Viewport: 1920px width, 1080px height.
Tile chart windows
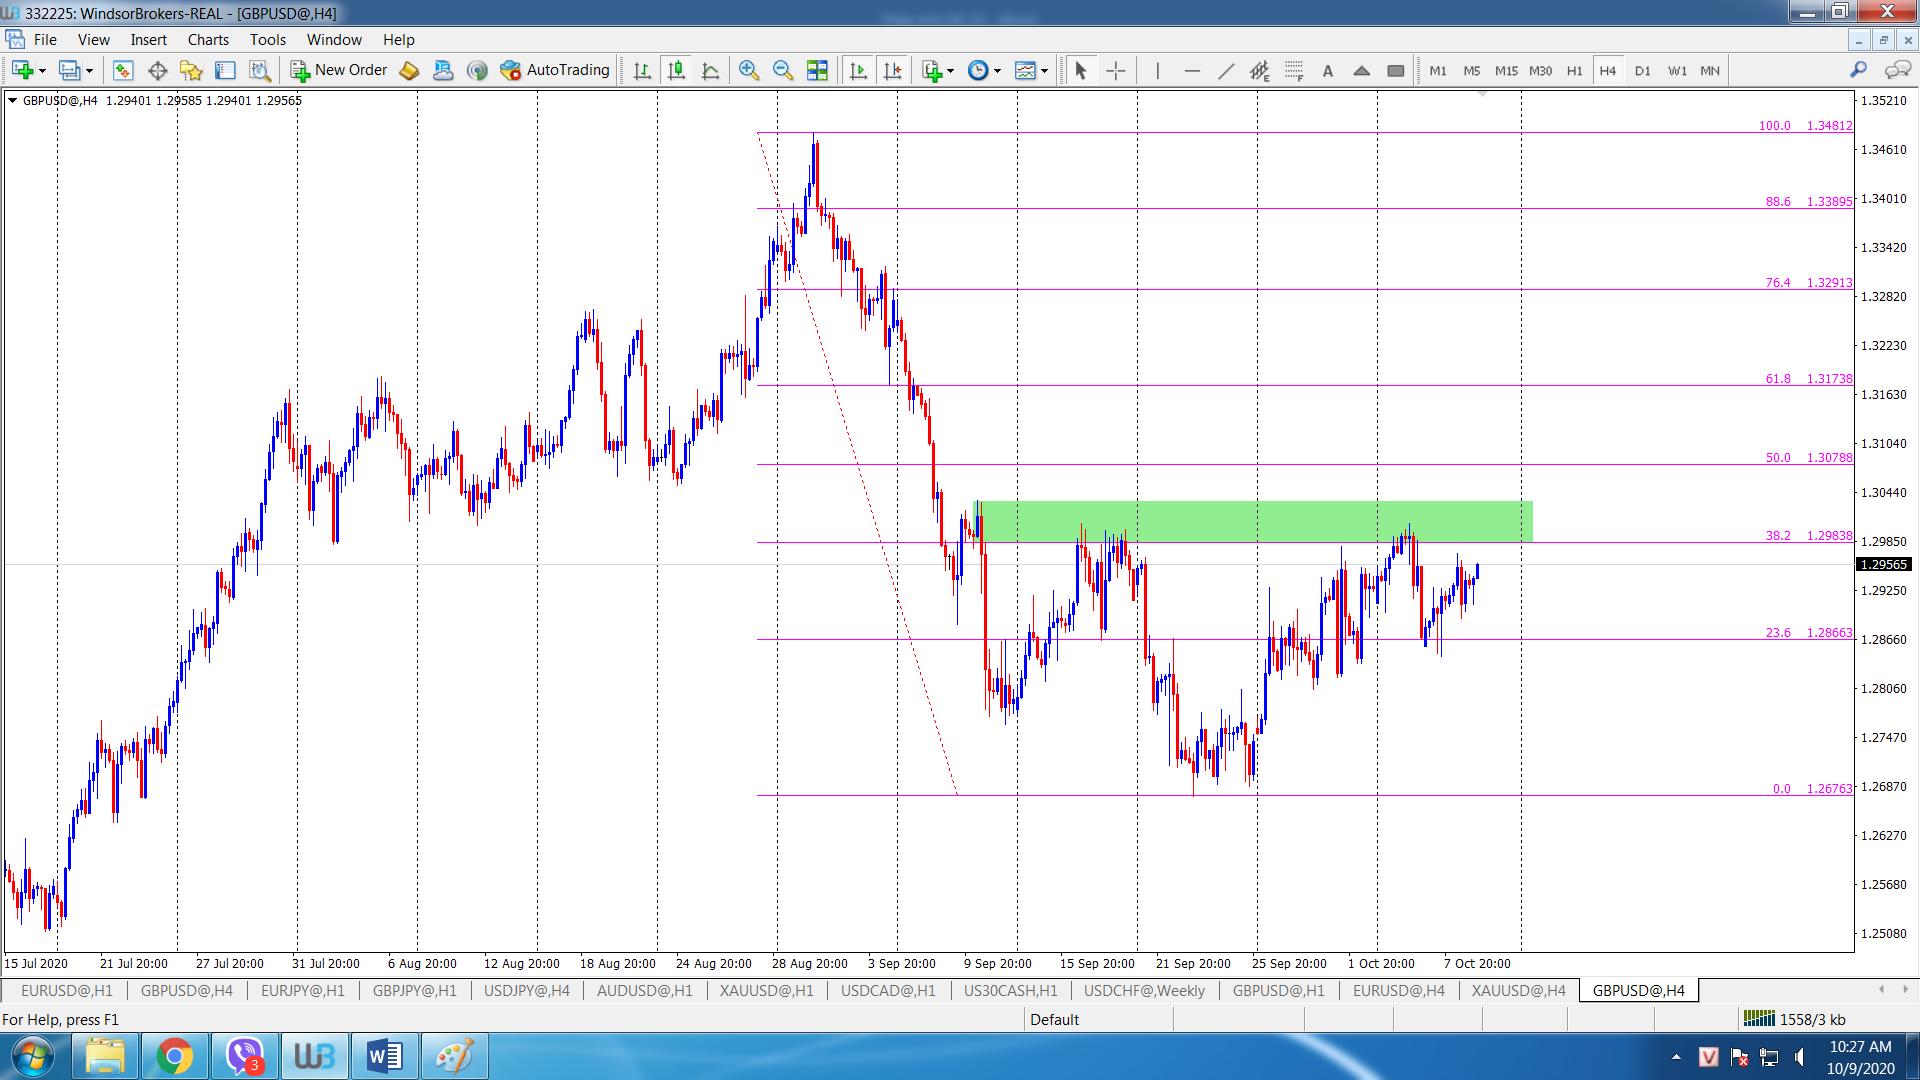817,70
